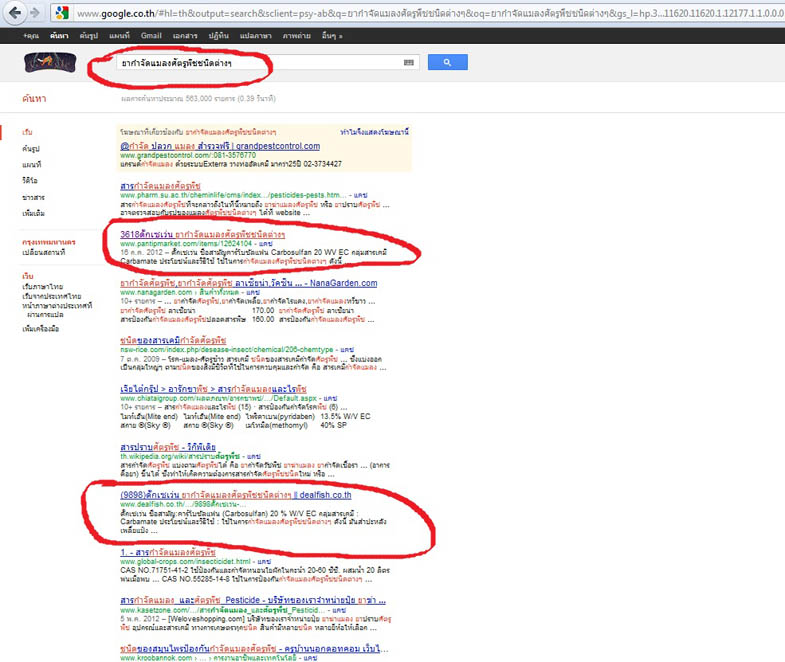Click the browser forward arrow button

tap(34, 12)
